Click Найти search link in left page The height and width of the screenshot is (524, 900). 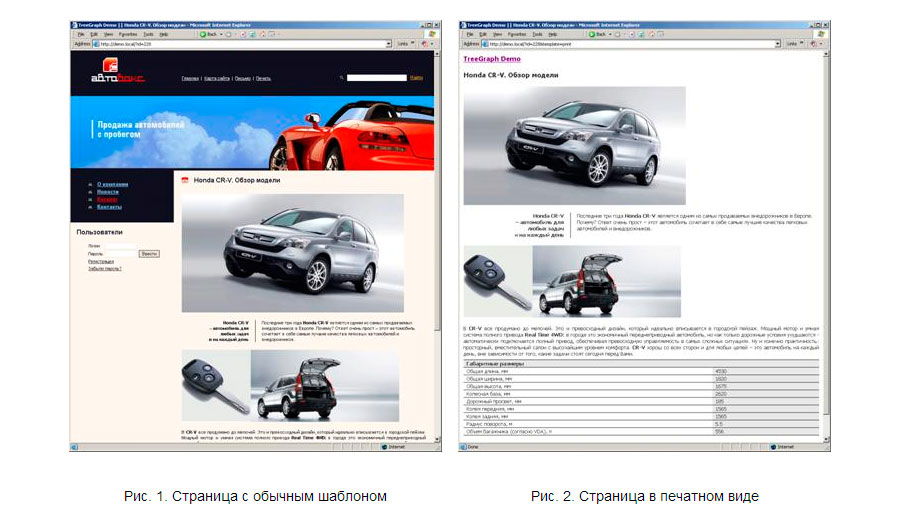click(416, 77)
